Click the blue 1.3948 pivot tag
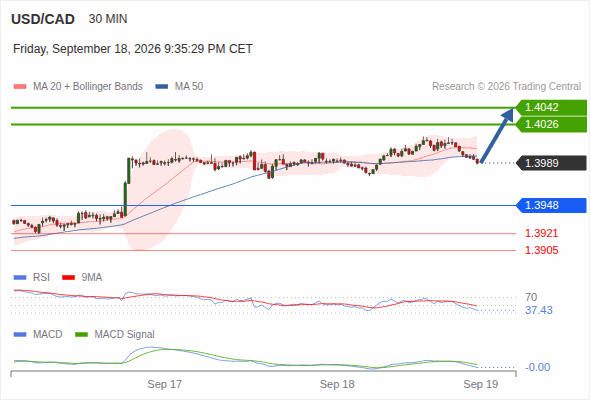 pyautogui.click(x=551, y=205)
